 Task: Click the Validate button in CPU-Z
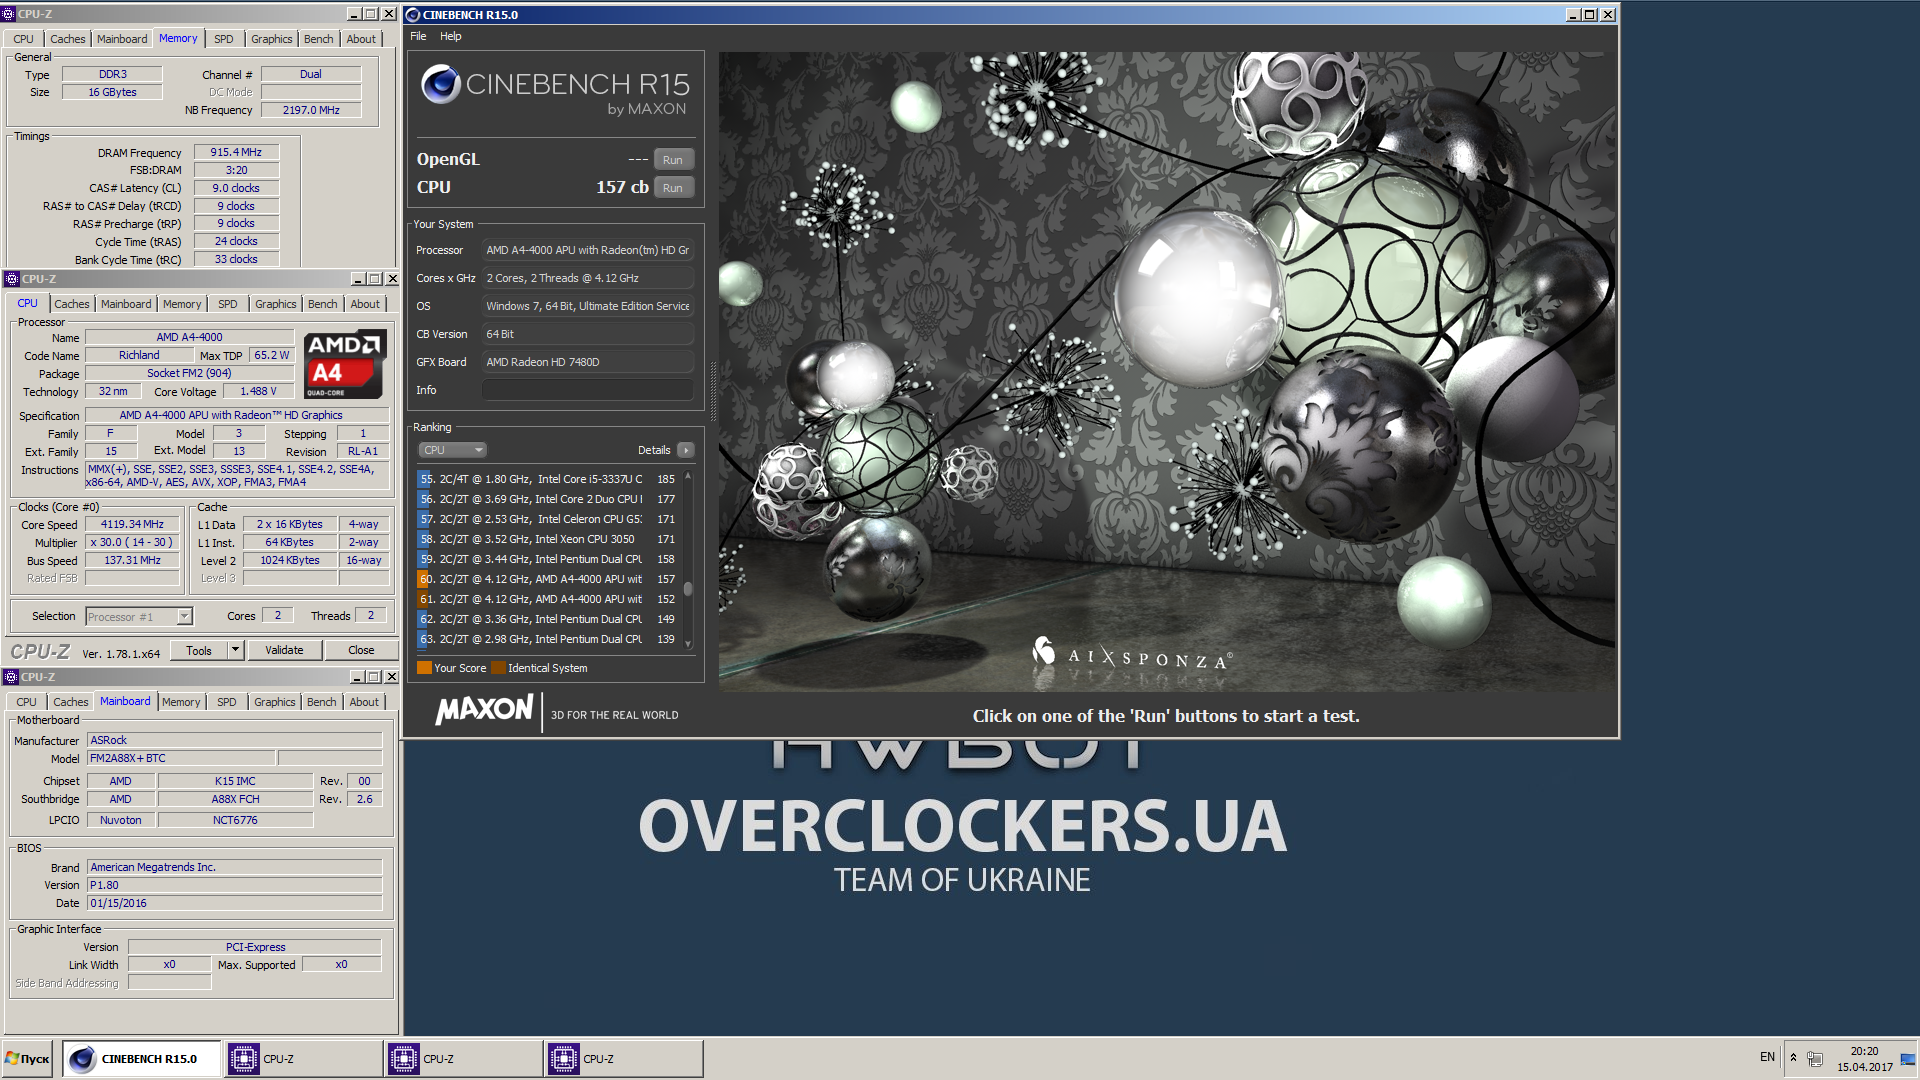tap(284, 650)
